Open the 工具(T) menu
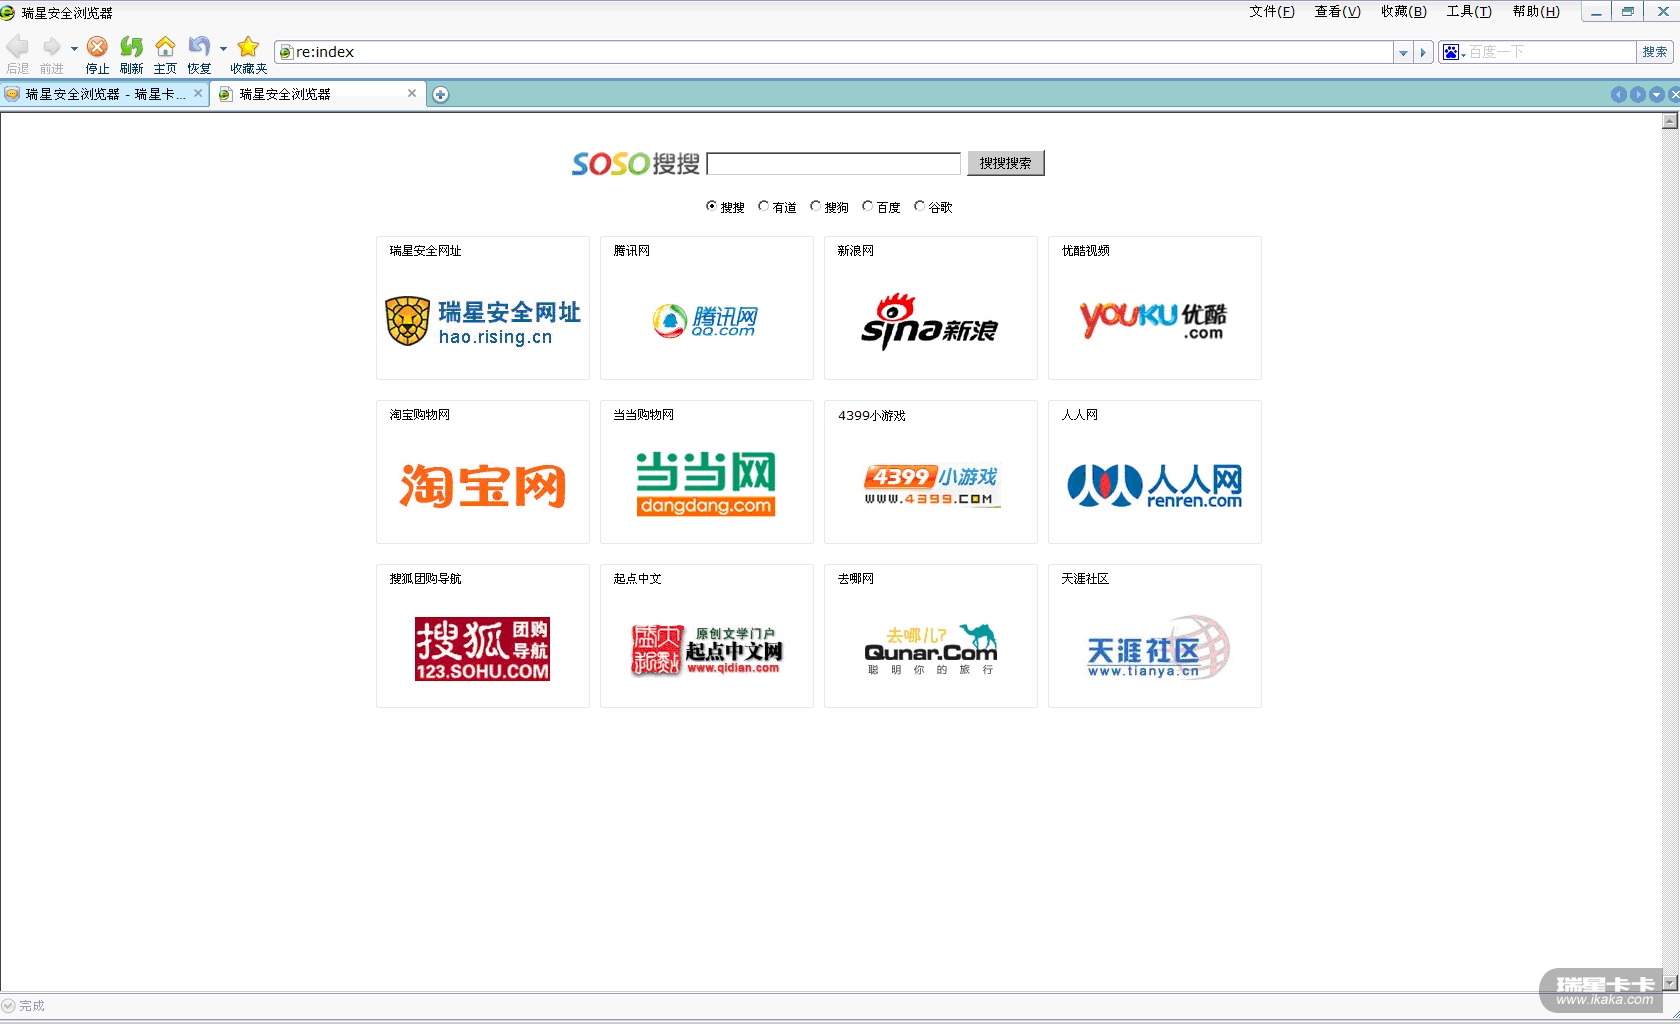The height and width of the screenshot is (1024, 1680). pos(1469,12)
